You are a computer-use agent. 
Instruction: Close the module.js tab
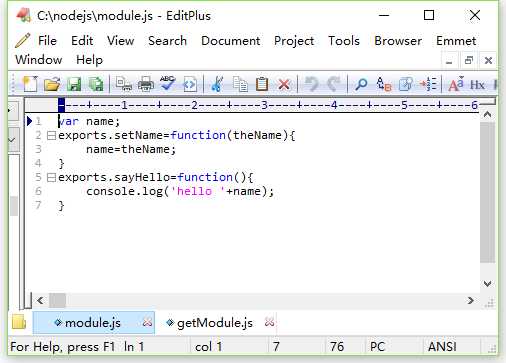click(x=147, y=322)
